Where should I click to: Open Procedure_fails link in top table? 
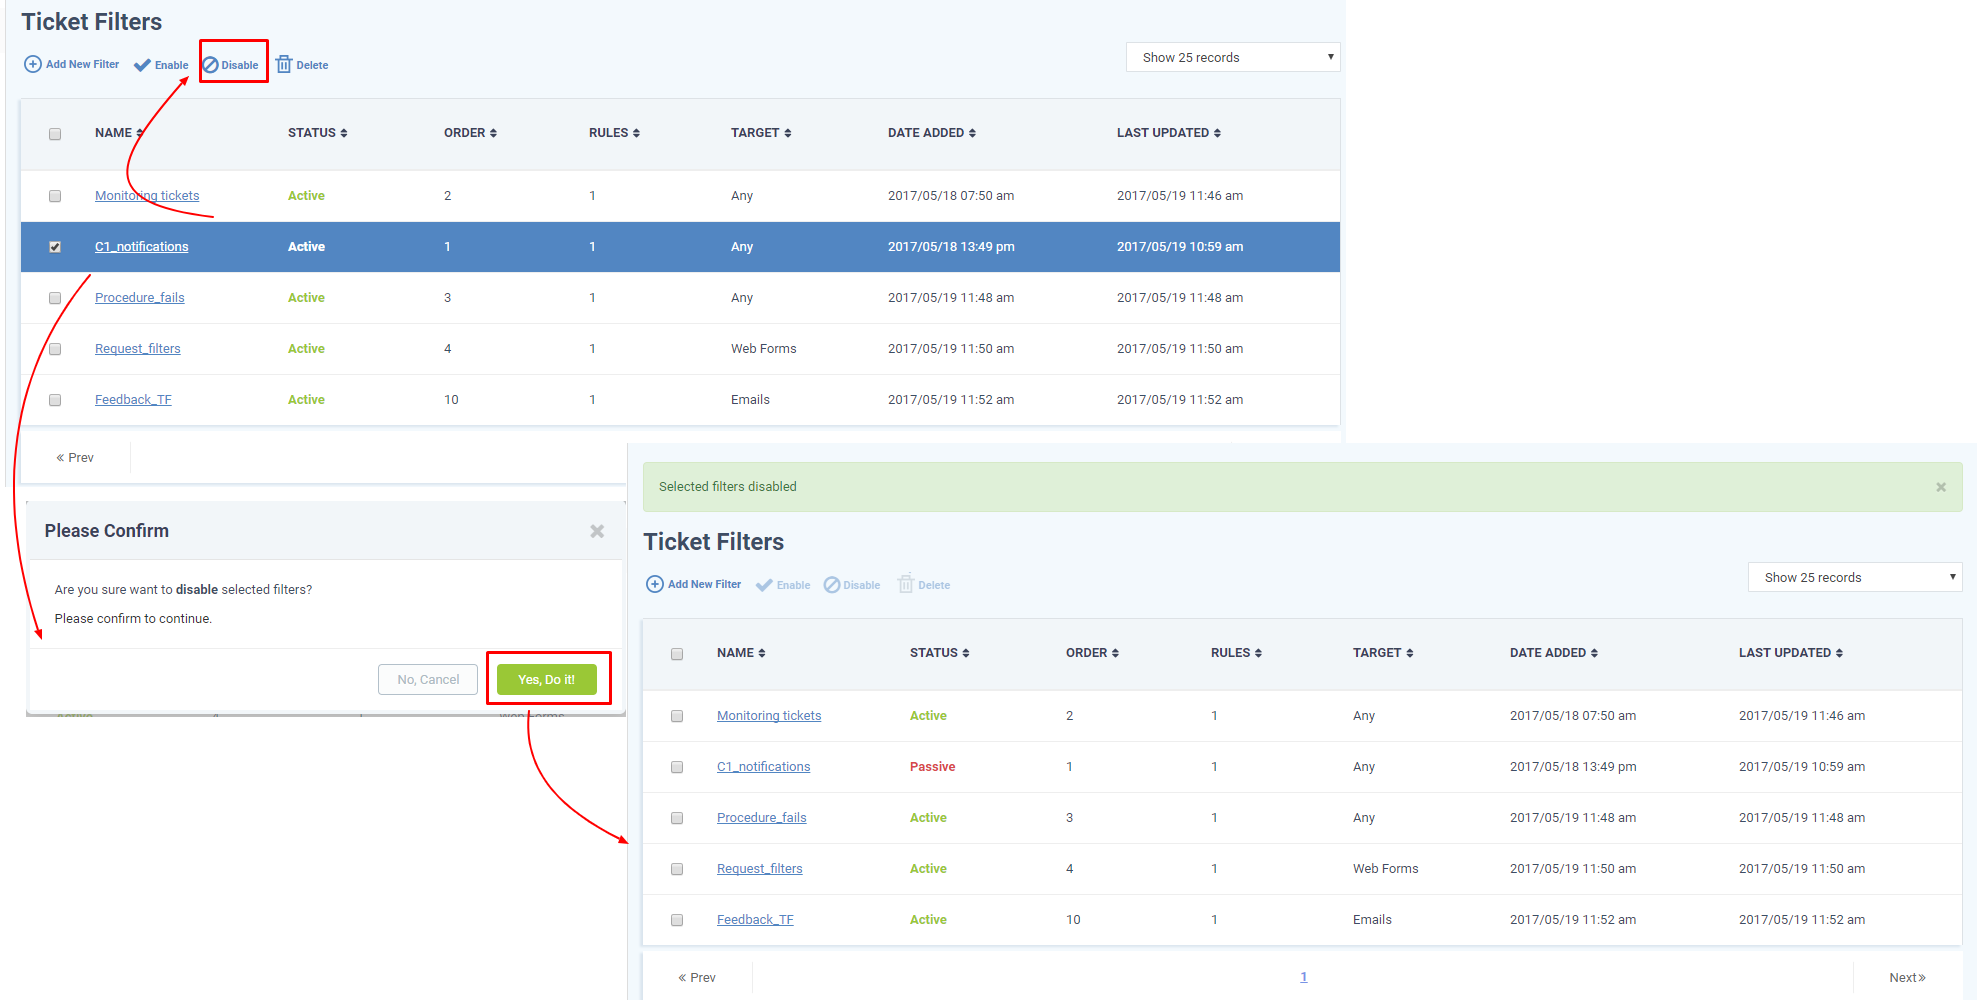[x=140, y=298]
